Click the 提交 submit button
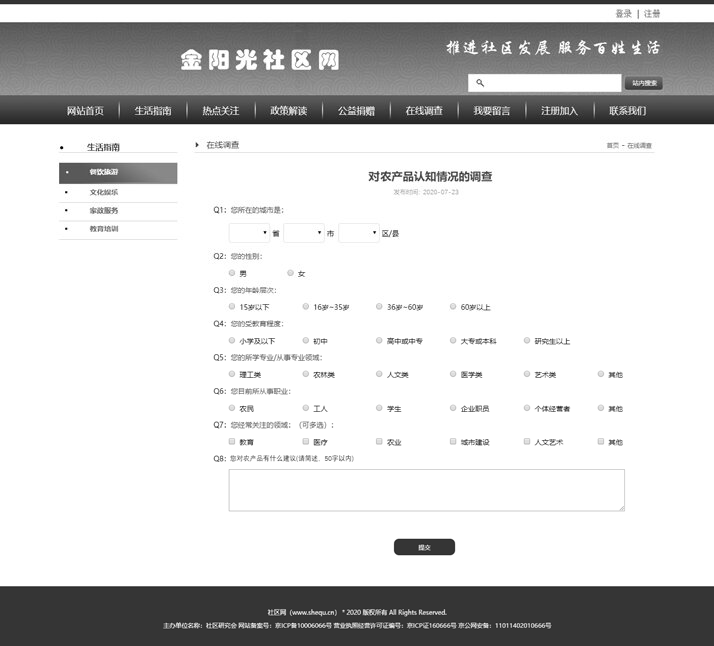 pos(424,547)
